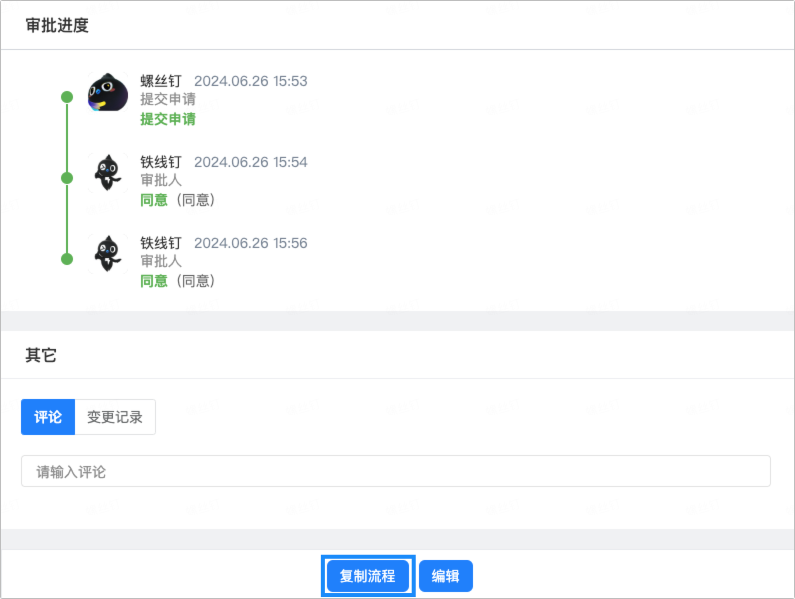Click the name 螺丝钉
Viewport: 795px width, 599px height.
tap(161, 81)
